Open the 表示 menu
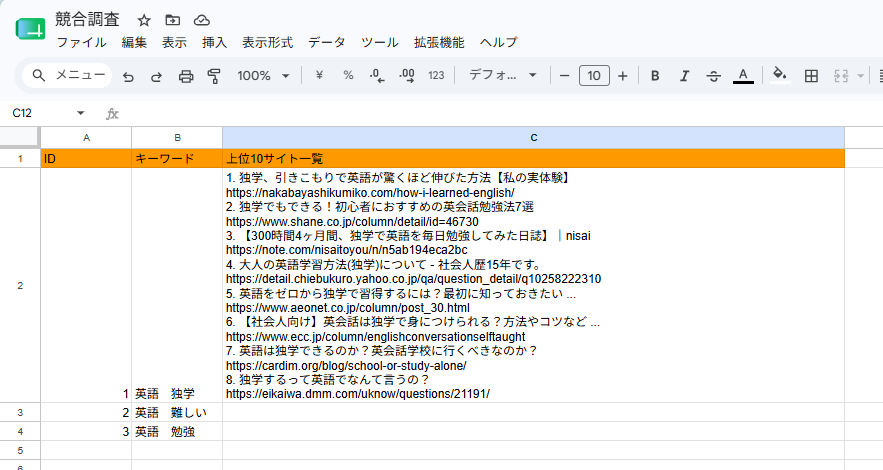Image resolution: width=883 pixels, height=470 pixels. (x=175, y=42)
